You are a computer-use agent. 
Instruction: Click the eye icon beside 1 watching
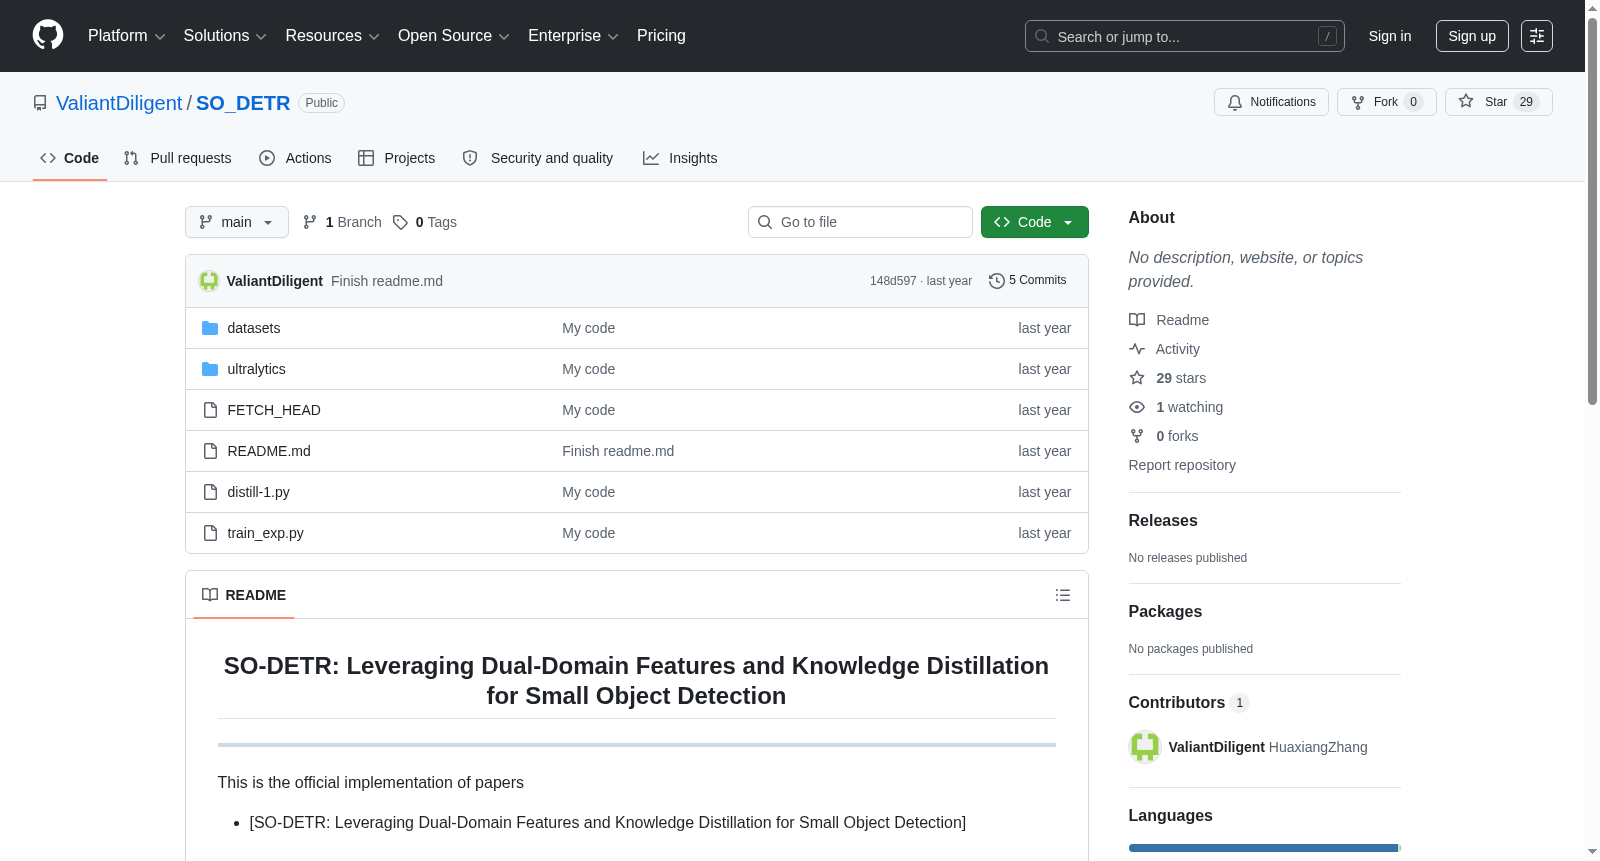point(1137,407)
